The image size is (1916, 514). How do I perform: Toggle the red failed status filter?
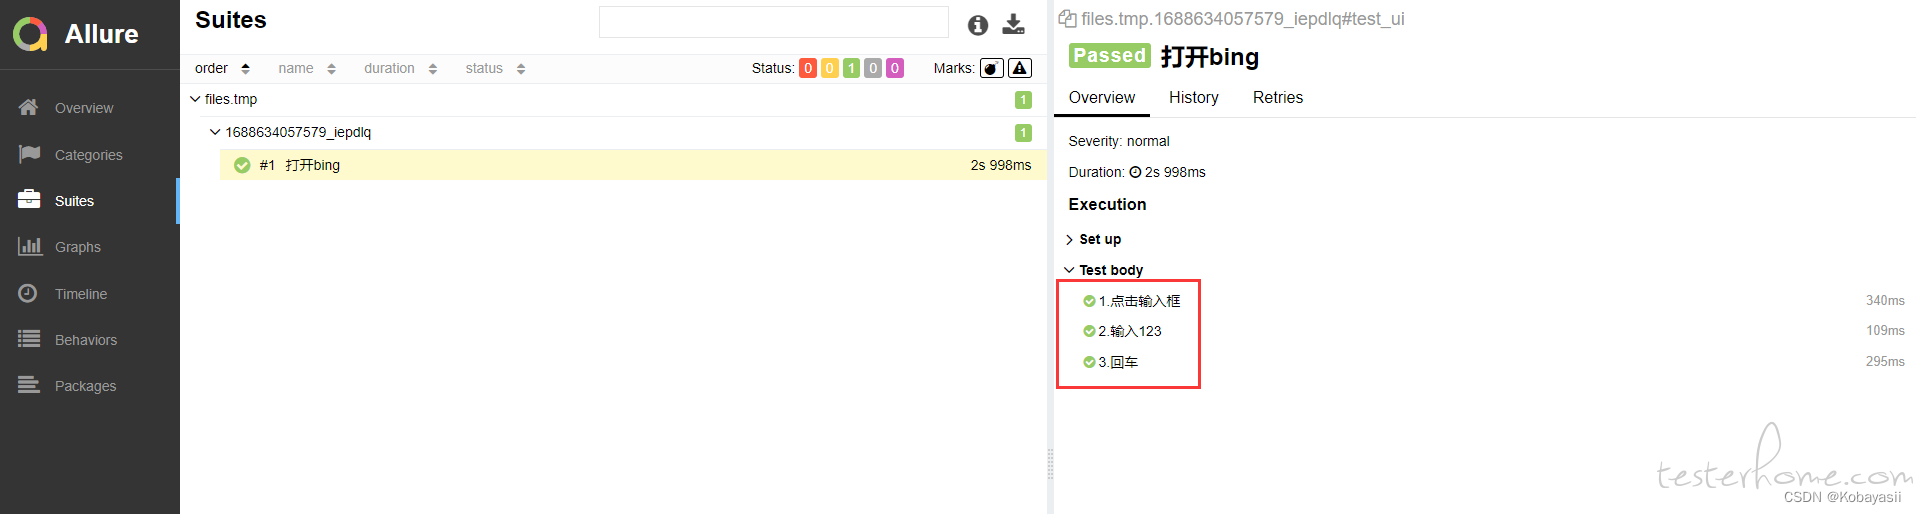click(x=808, y=68)
